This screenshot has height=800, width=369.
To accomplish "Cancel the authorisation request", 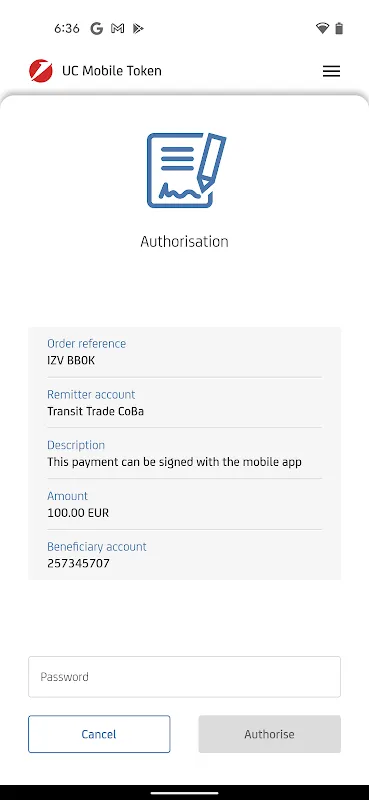I will pyautogui.click(x=99, y=734).
